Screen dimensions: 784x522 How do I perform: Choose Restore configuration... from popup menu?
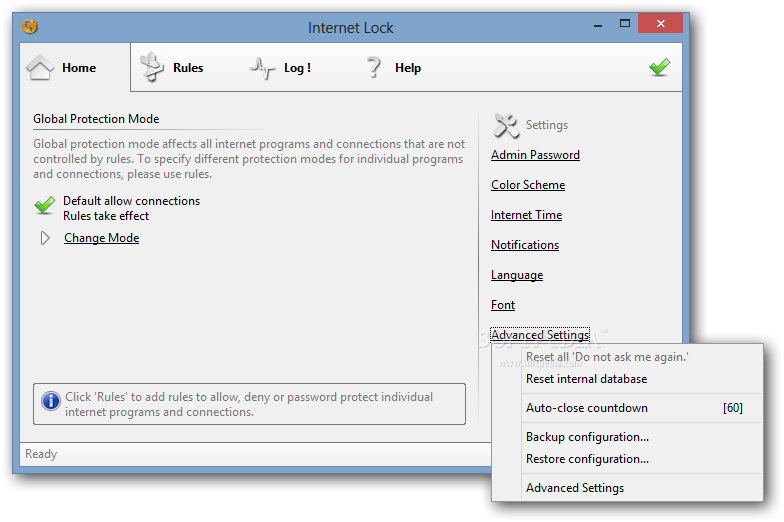coord(587,459)
